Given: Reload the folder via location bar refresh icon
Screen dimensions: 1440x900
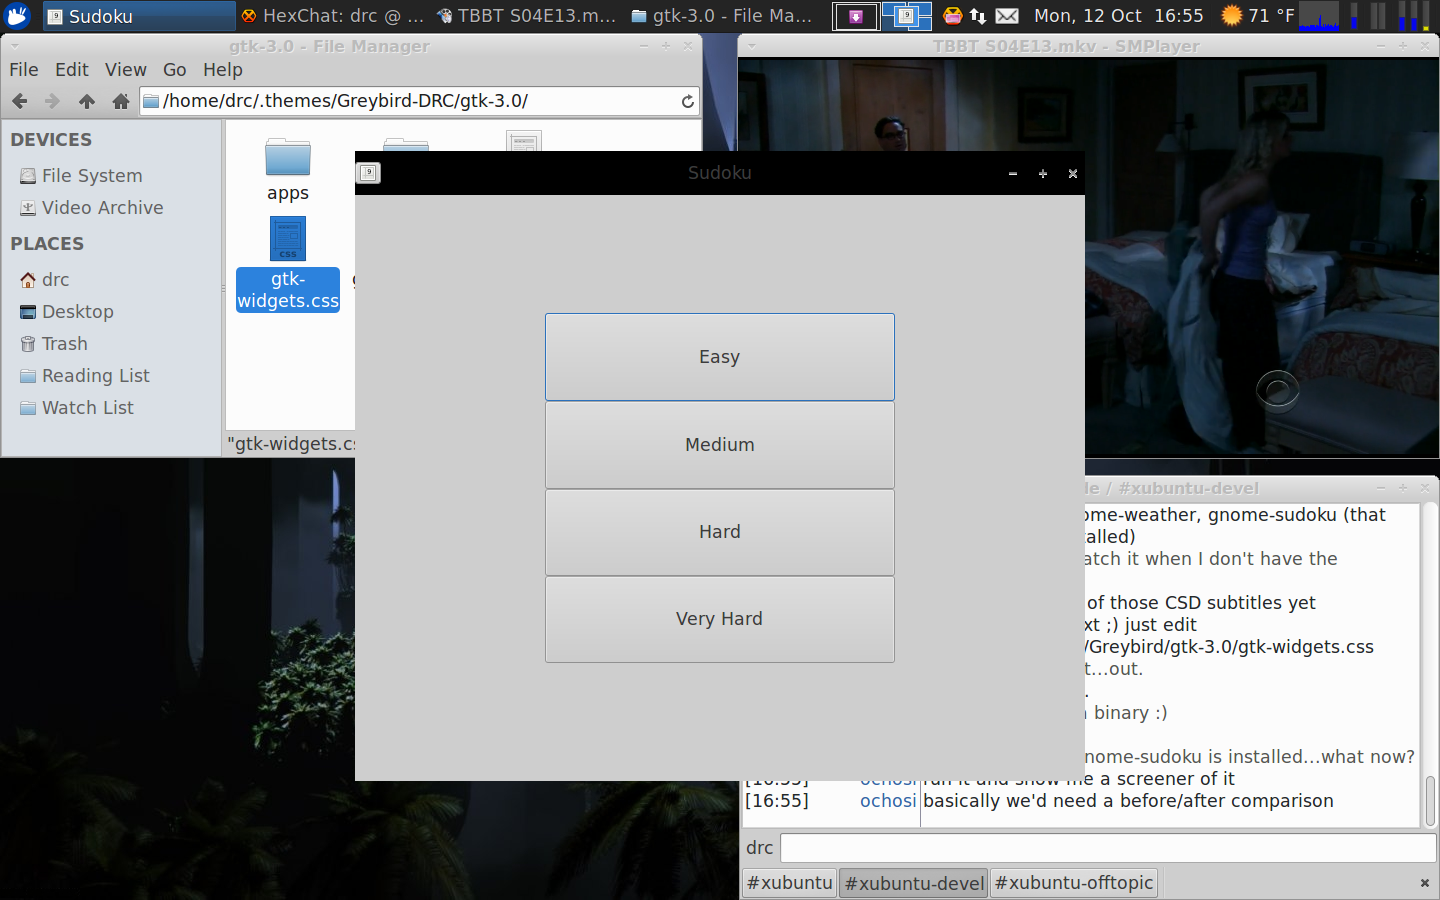Looking at the screenshot, I should [687, 101].
